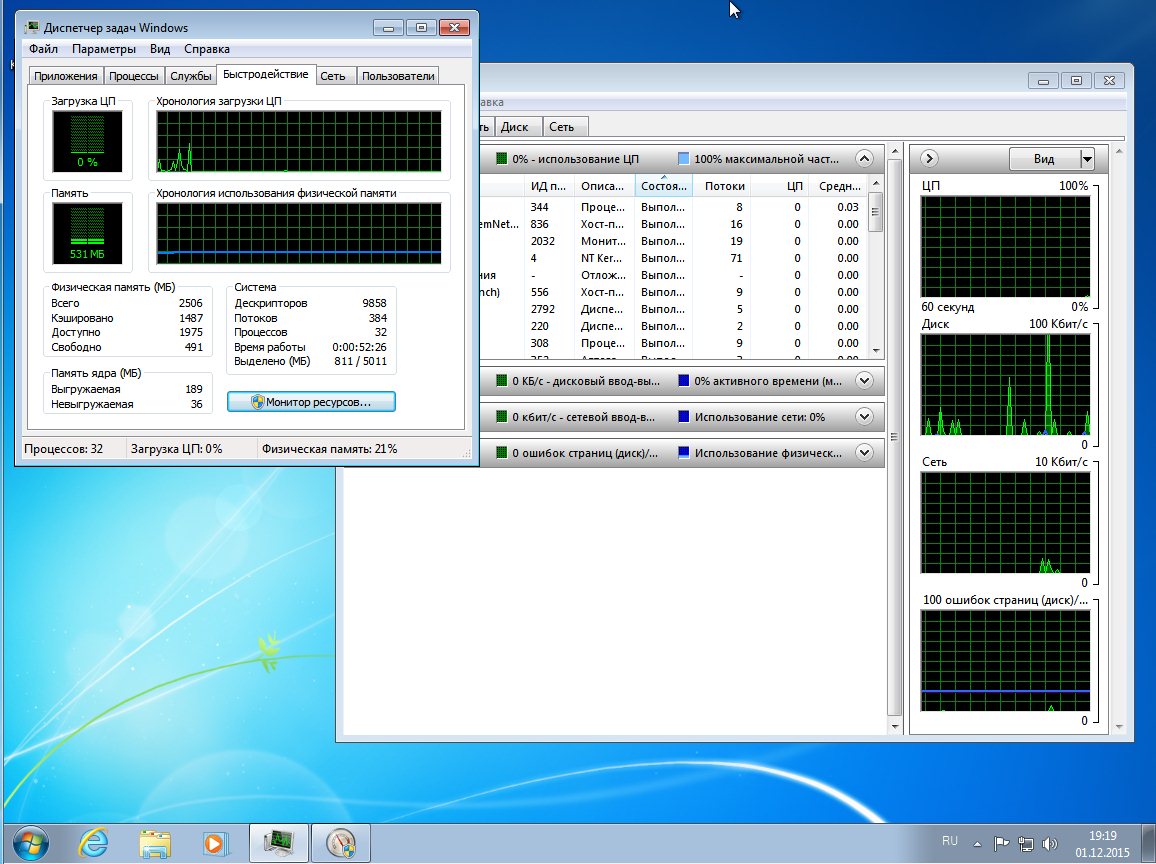Click the network tray icon
This screenshot has width=1156, height=864.
pos(1026,842)
